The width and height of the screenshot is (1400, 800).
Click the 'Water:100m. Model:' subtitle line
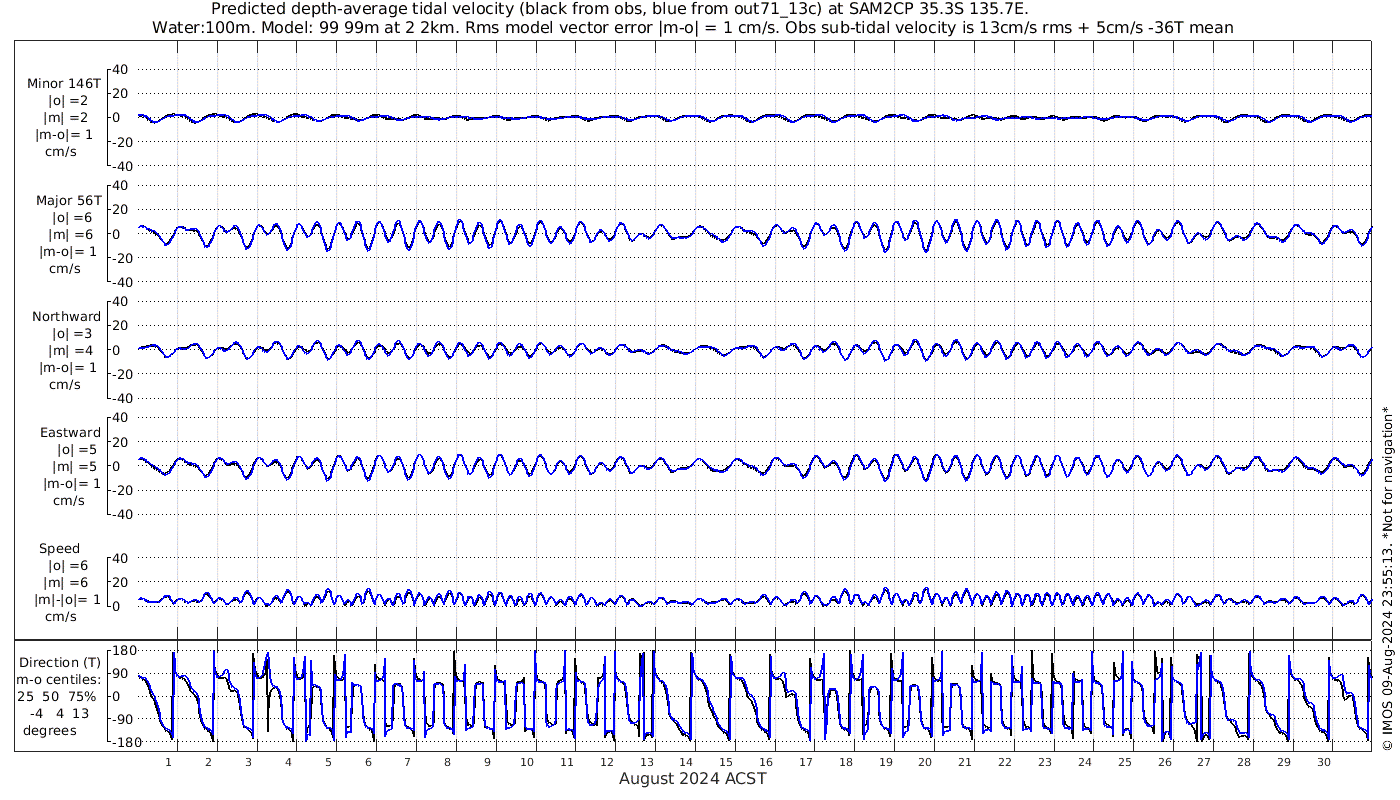click(692, 27)
